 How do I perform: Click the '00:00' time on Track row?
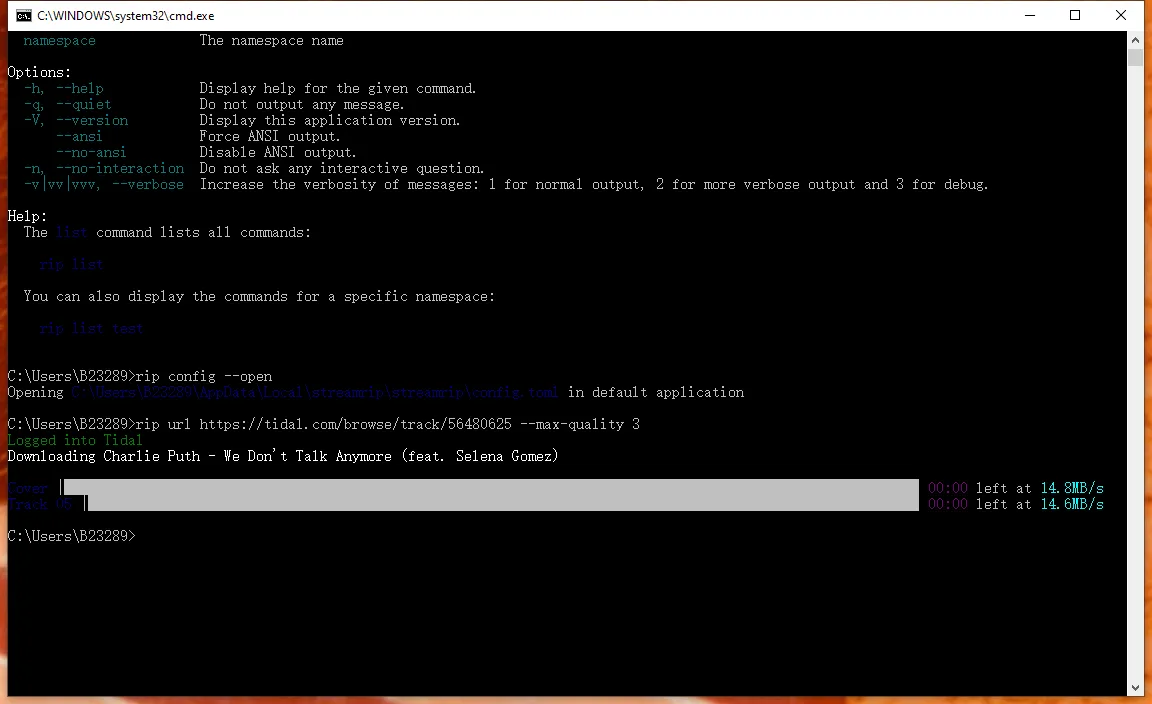tap(948, 504)
